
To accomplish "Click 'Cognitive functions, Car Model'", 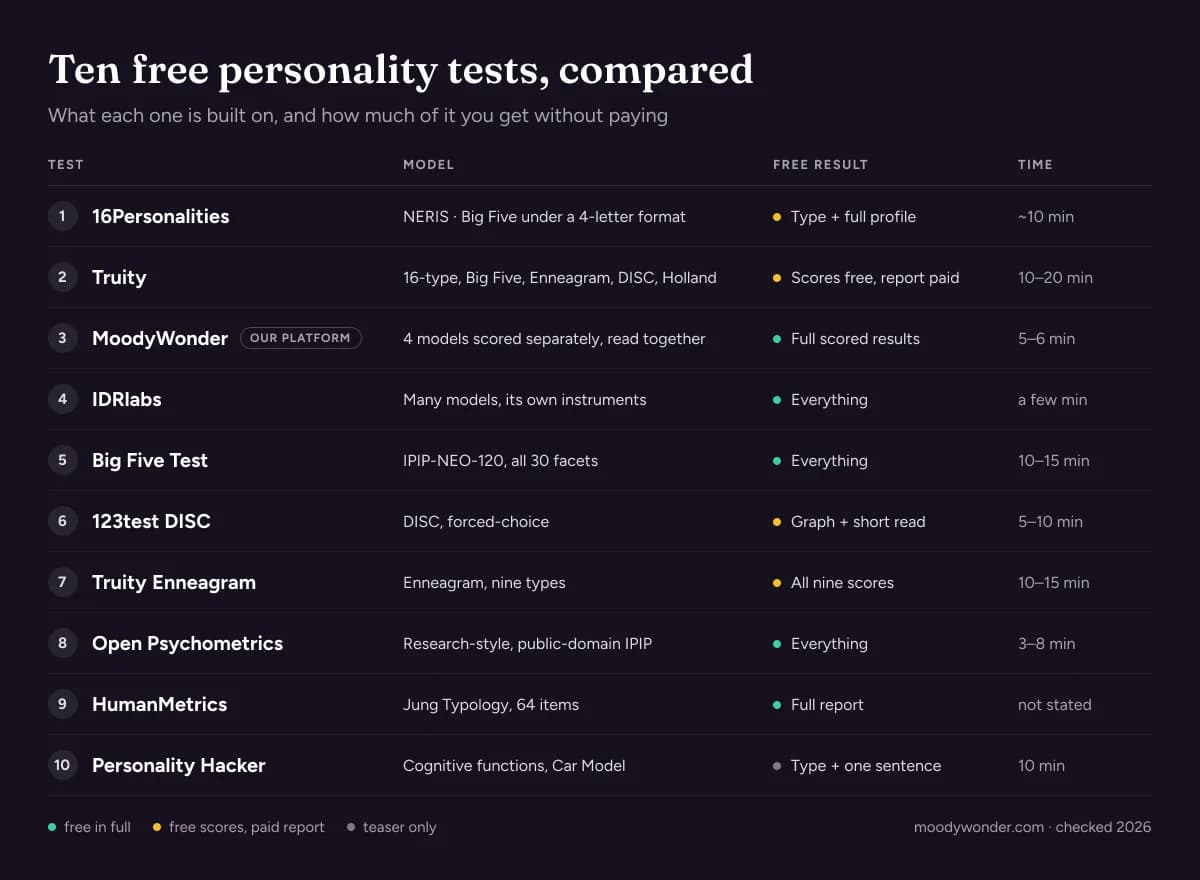I will point(514,765).
